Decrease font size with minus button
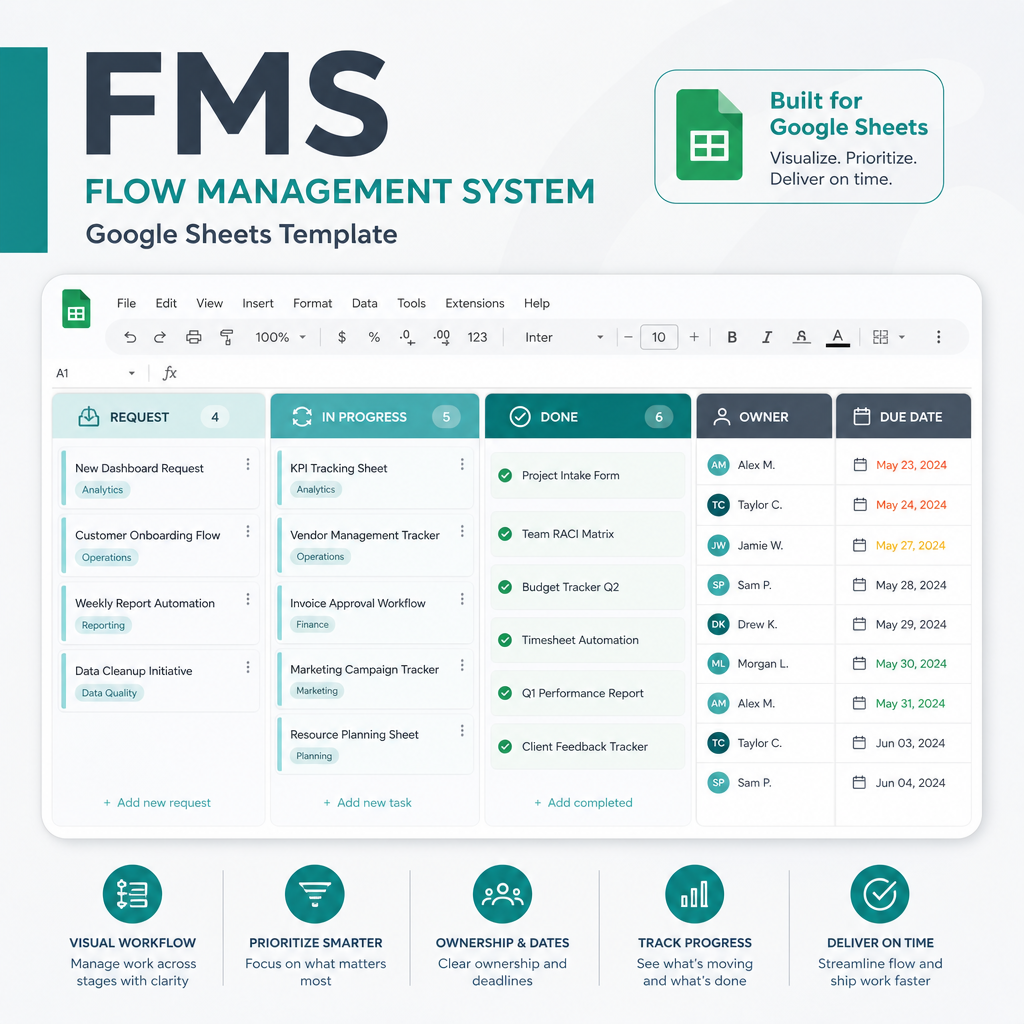The image size is (1024, 1024). tap(628, 337)
